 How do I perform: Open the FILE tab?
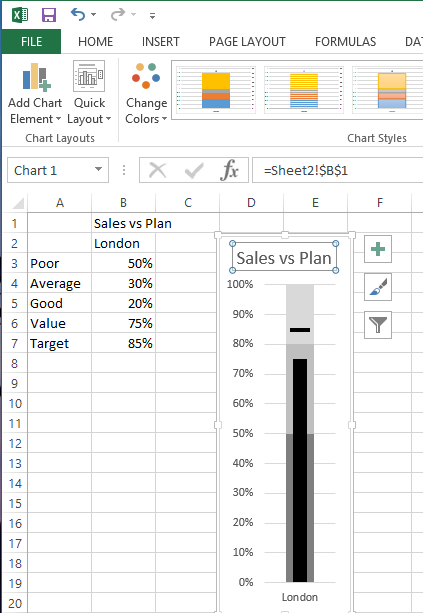tap(31, 41)
